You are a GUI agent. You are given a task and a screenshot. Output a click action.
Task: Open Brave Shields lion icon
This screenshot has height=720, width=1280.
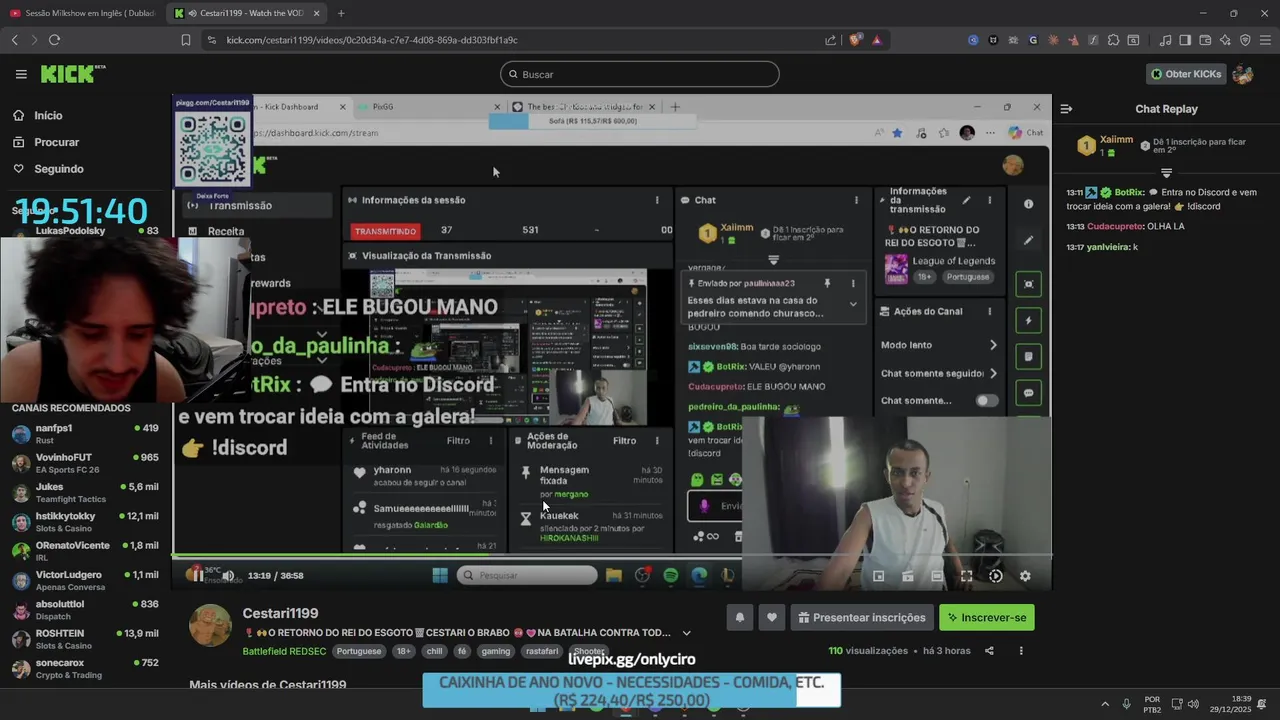[855, 40]
